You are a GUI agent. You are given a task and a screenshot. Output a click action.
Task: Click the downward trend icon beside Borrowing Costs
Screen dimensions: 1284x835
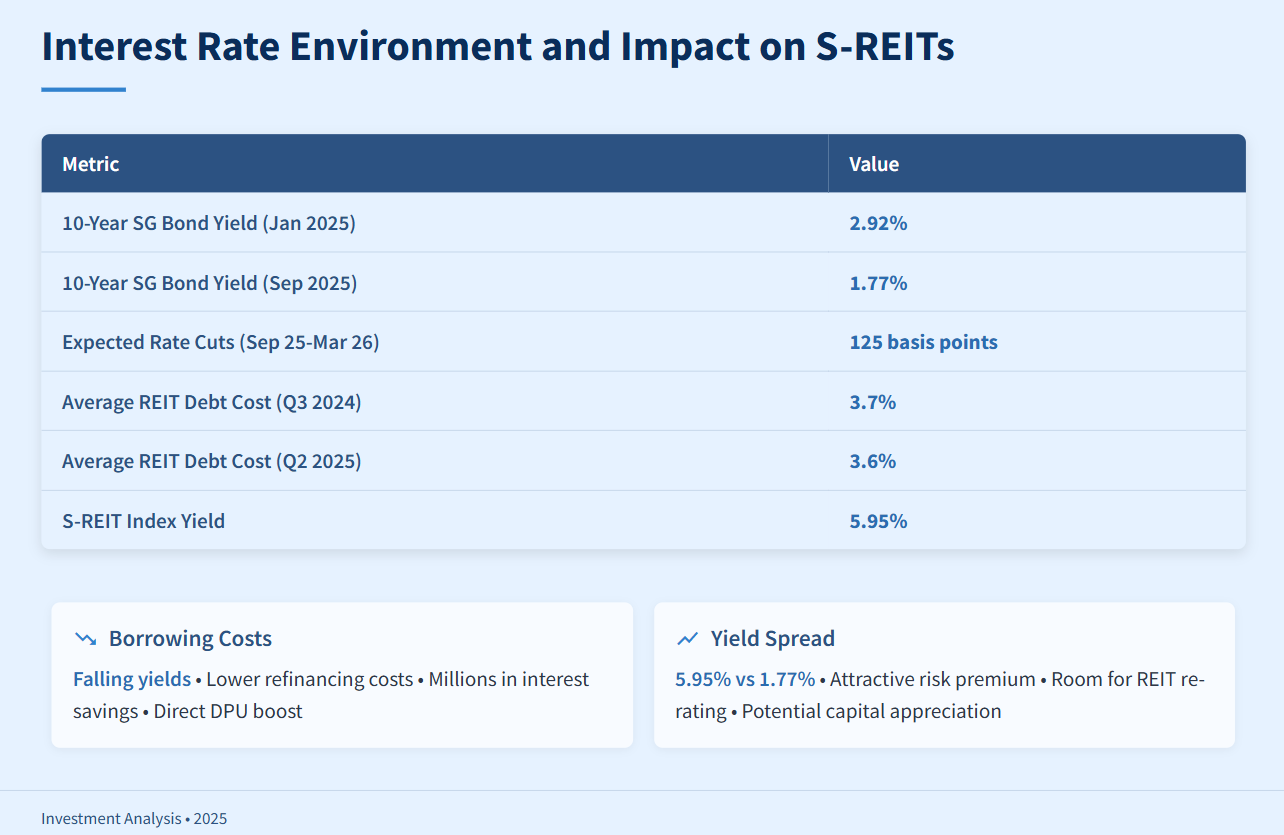(x=85, y=638)
